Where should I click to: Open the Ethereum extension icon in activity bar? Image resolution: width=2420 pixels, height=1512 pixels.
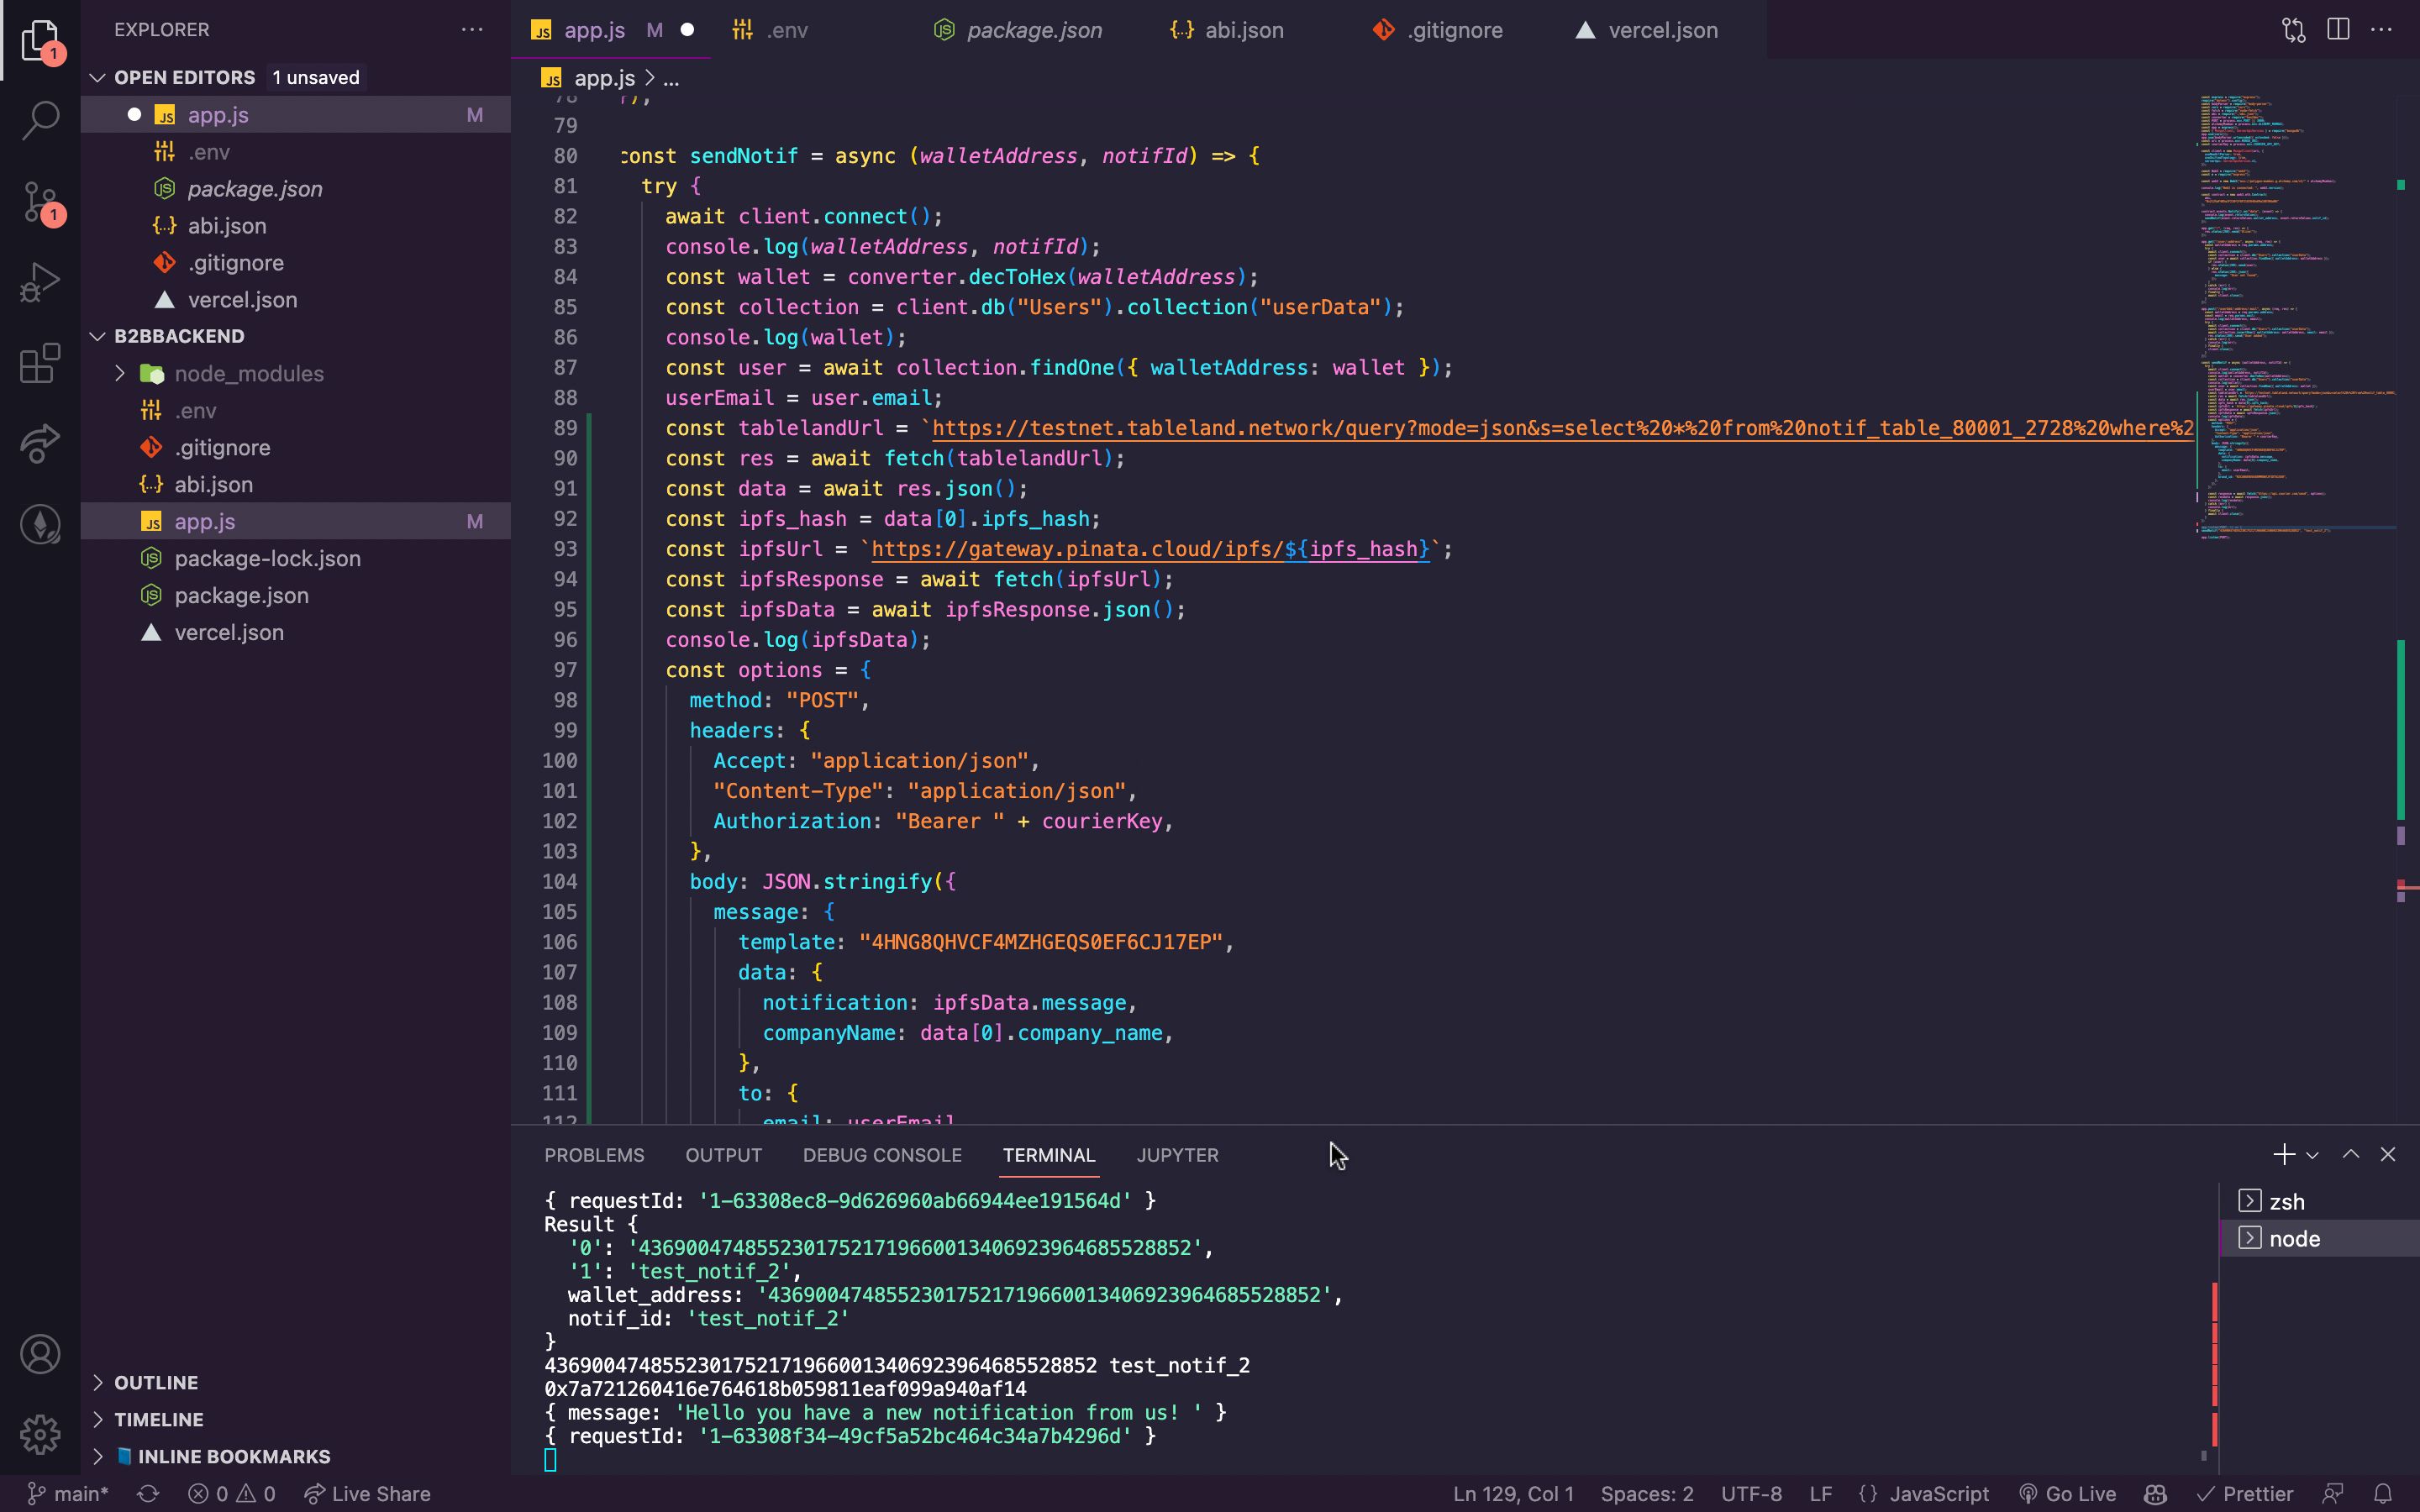(x=40, y=524)
